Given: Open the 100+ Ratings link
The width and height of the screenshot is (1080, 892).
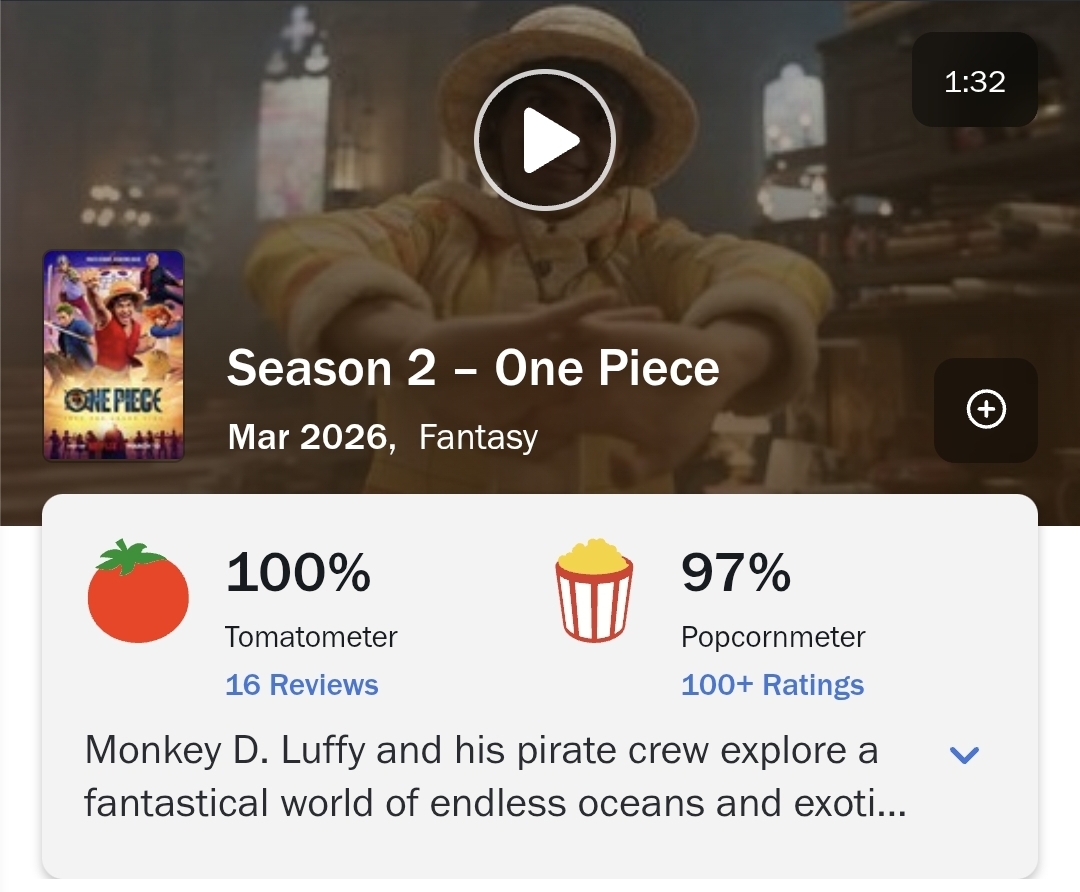Looking at the screenshot, I should [772, 685].
